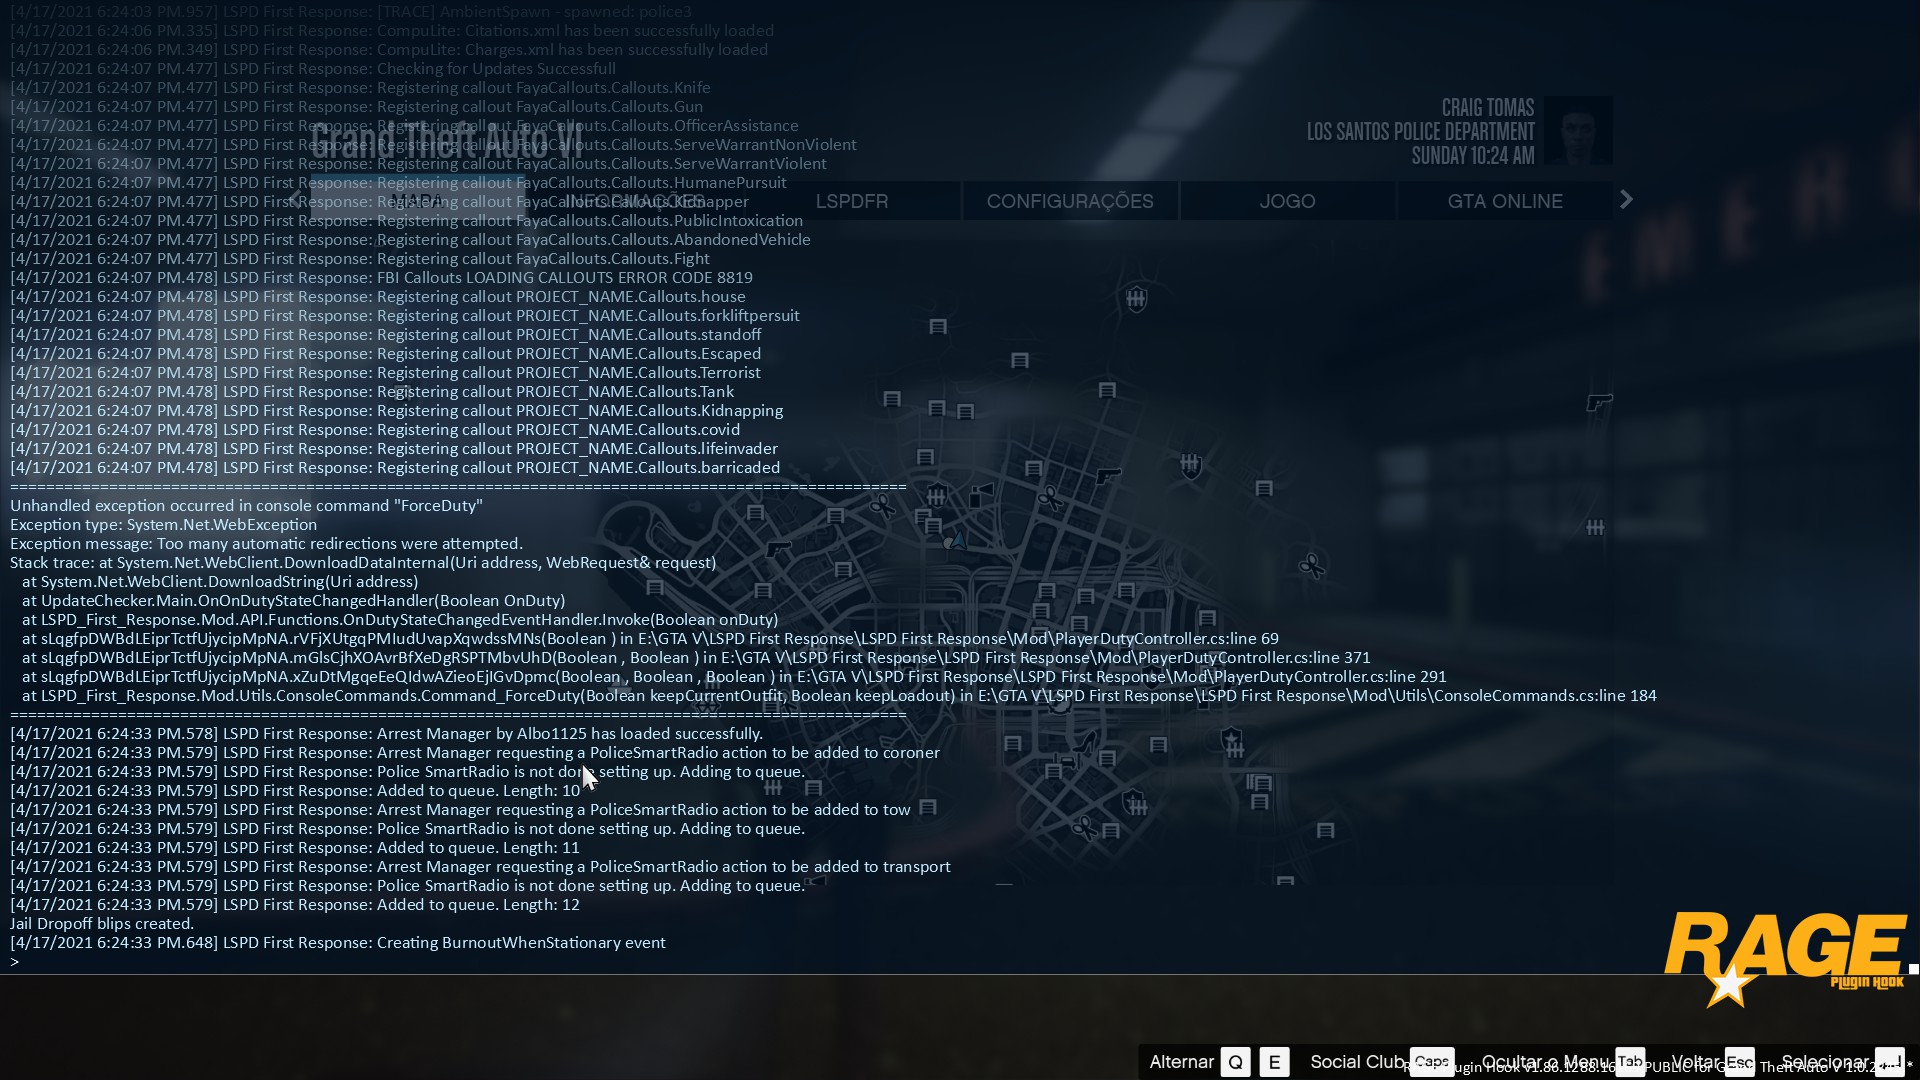This screenshot has width=1920, height=1080.
Task: Click the spray can mod shop icon
Action: click(x=980, y=494)
